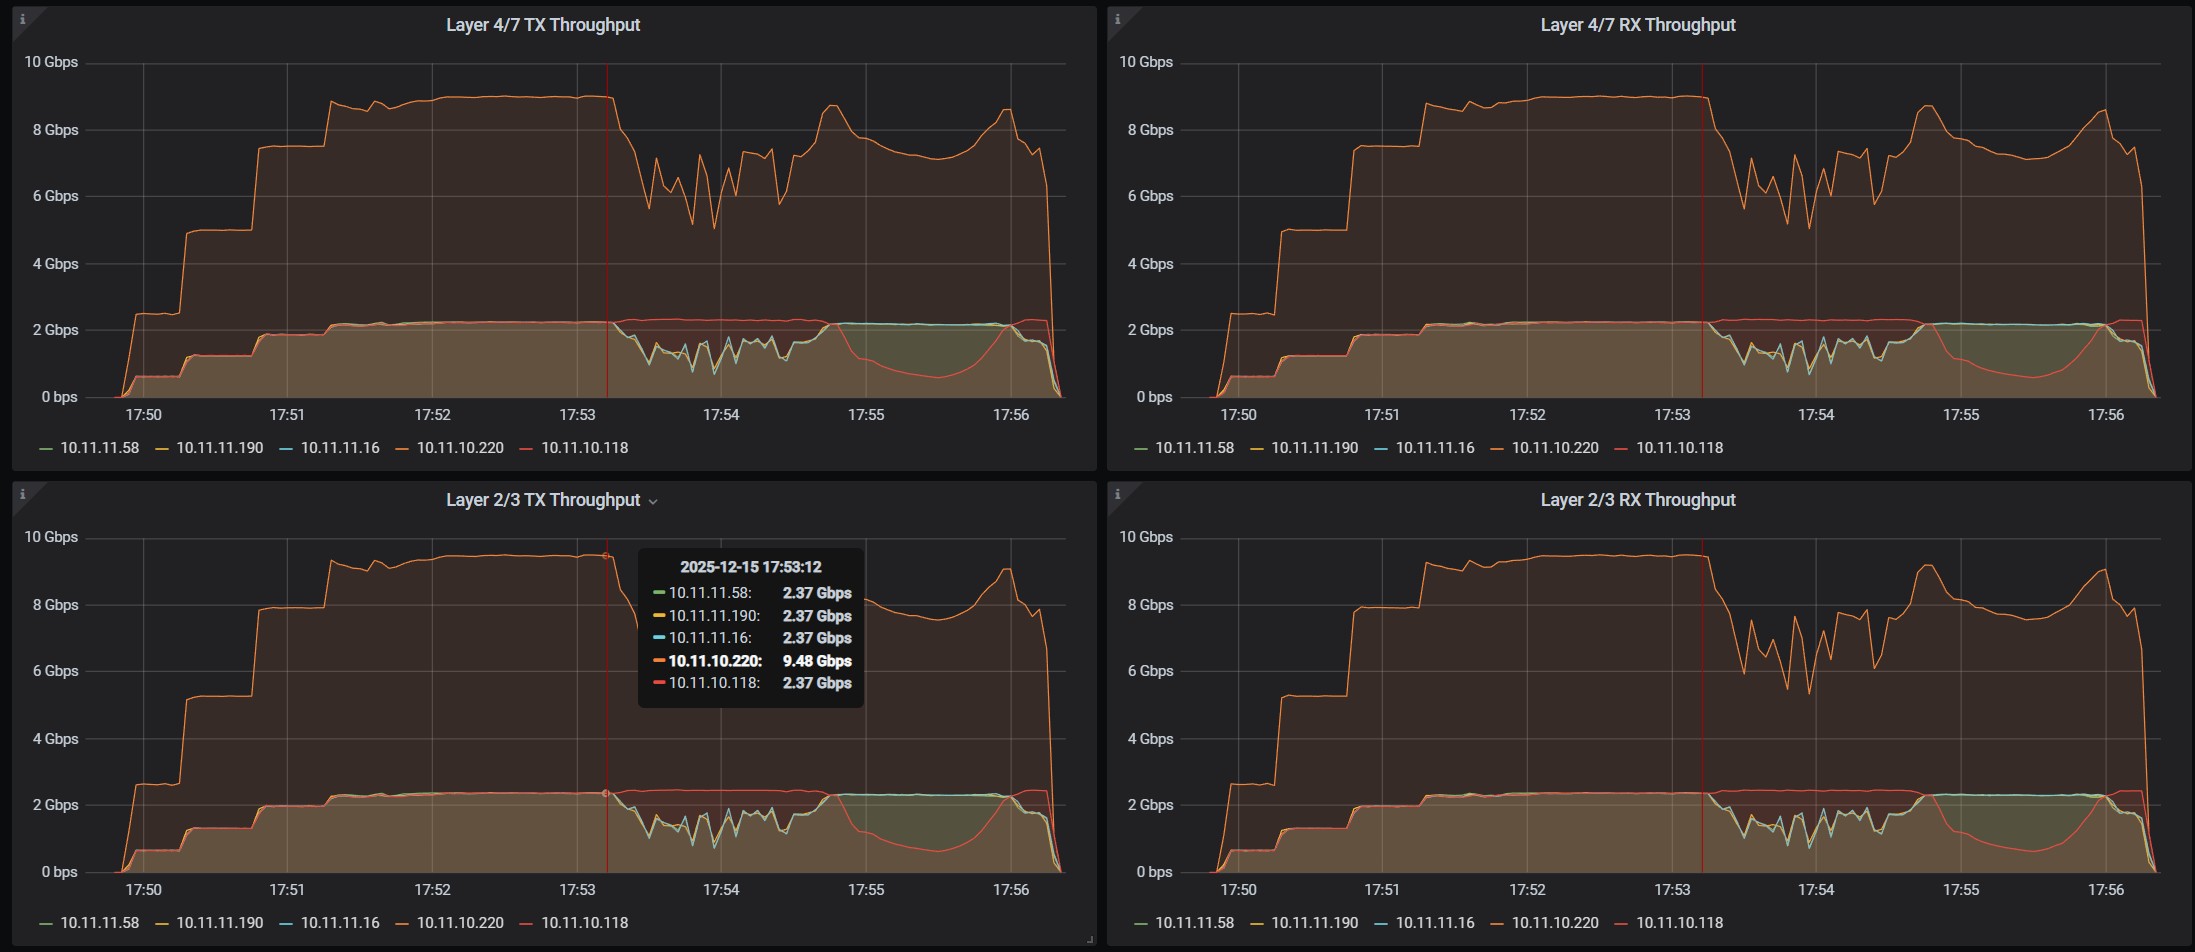This screenshot has height=952, width=2195.
Task: Select 10.11.11.190 label in Layer 2/3 TX legend
Action: coord(219,923)
